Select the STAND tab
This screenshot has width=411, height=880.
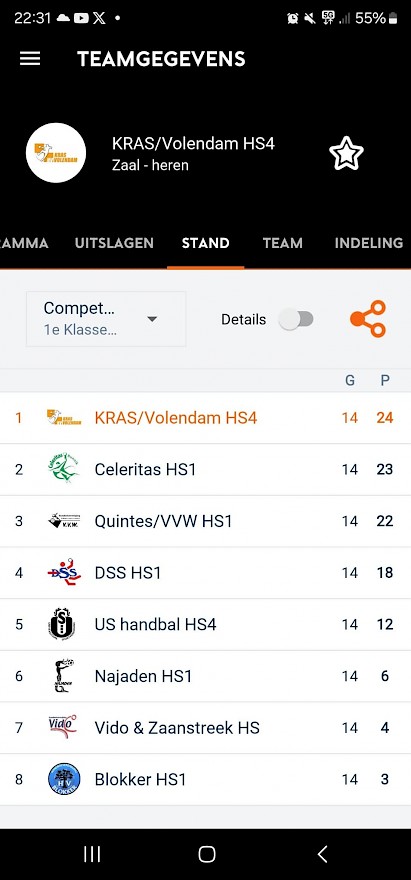click(206, 243)
